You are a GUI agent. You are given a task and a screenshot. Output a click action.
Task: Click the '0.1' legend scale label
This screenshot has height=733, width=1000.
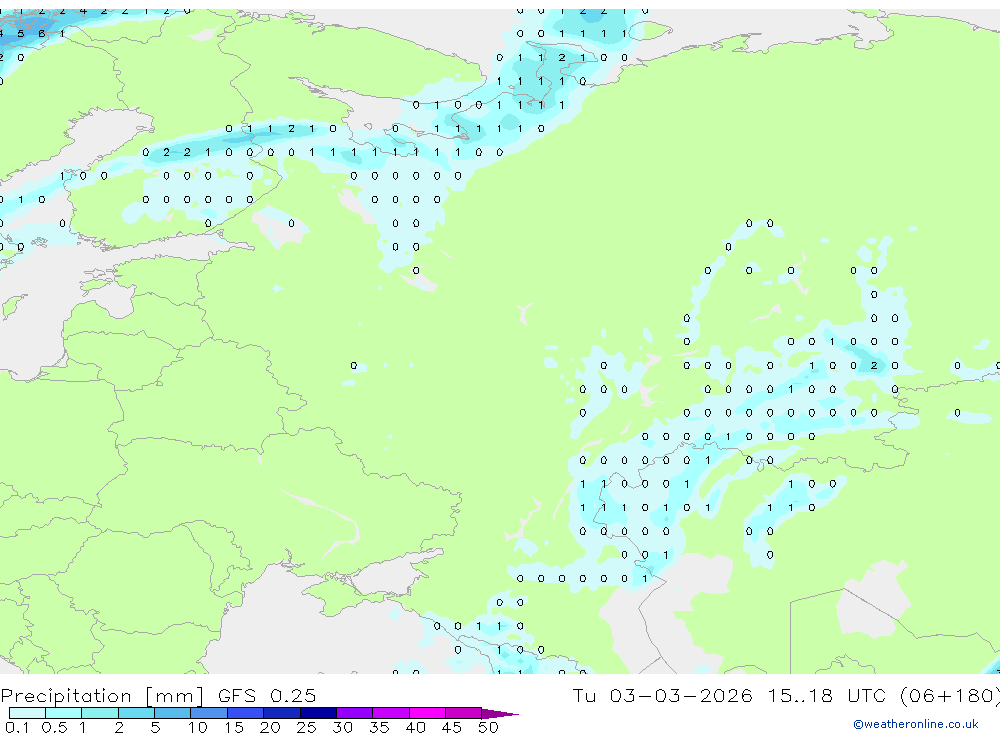tap(17, 727)
